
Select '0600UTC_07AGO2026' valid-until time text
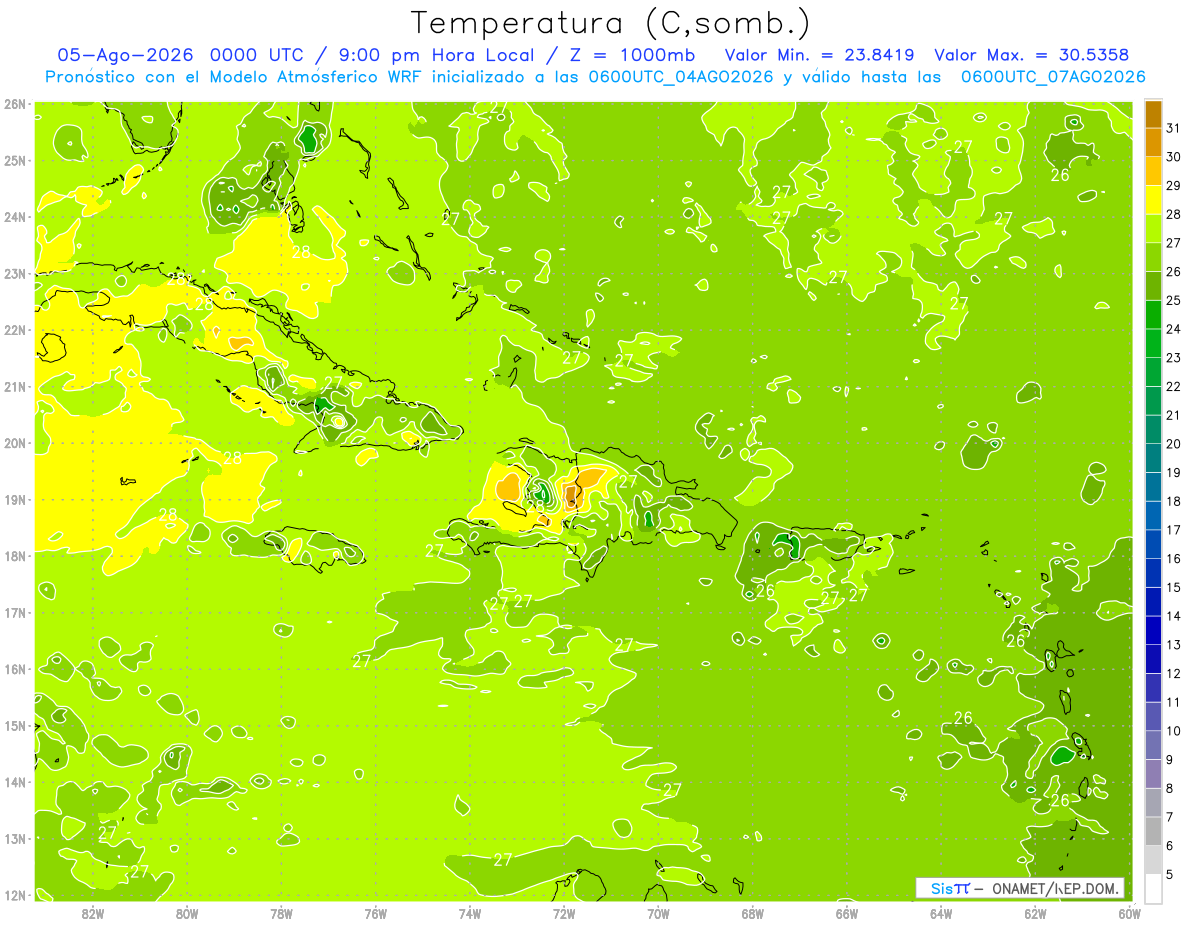coord(1052,77)
